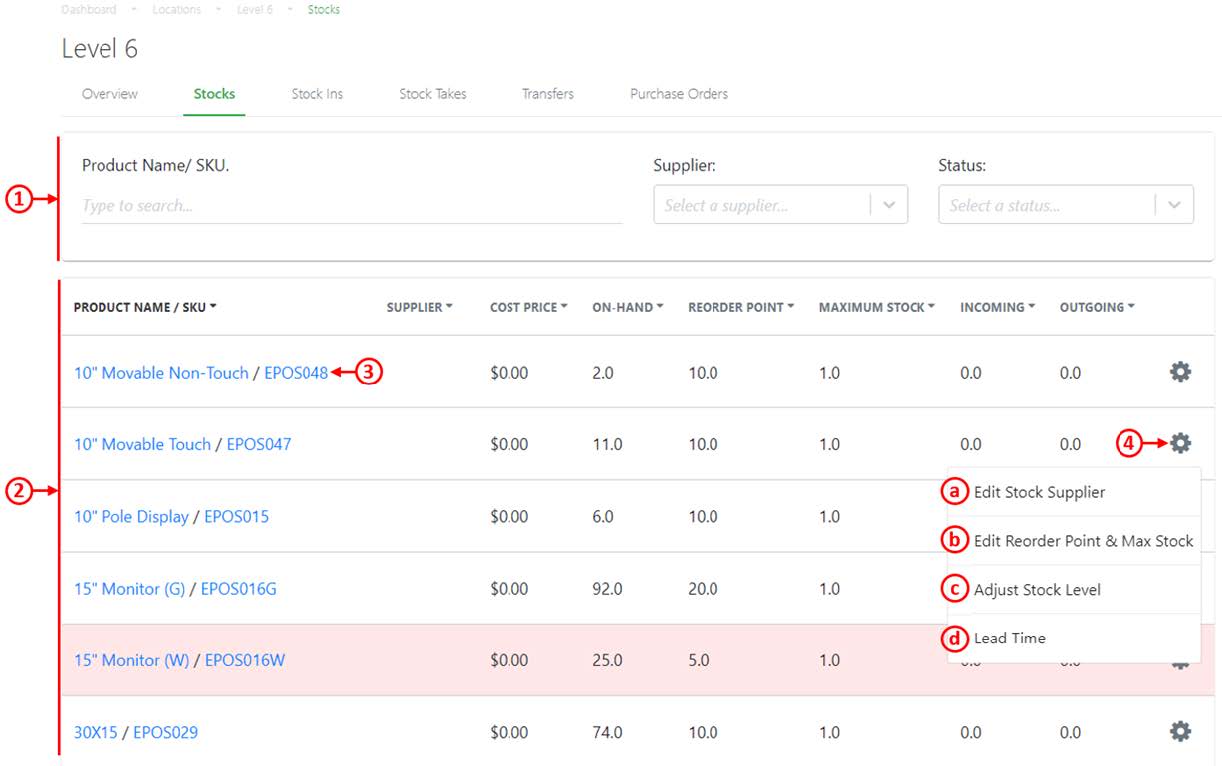
Task: Open the 10" Pole Display product link
Action: coord(131,517)
